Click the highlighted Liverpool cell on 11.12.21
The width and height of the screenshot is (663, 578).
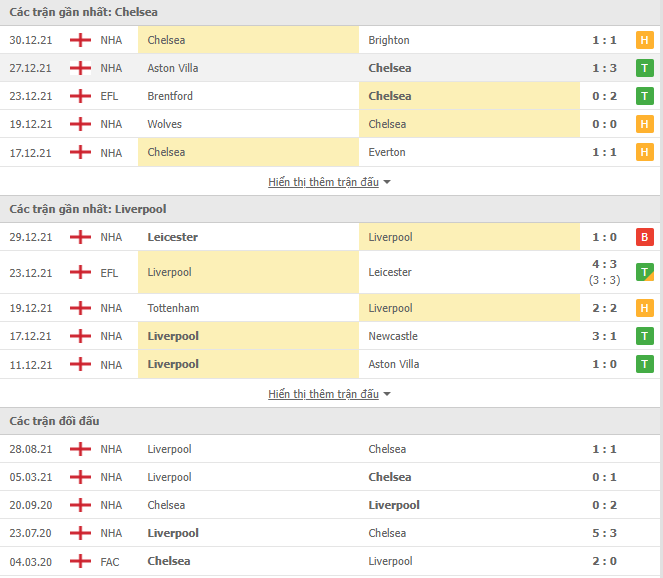pyautogui.click(x=249, y=364)
